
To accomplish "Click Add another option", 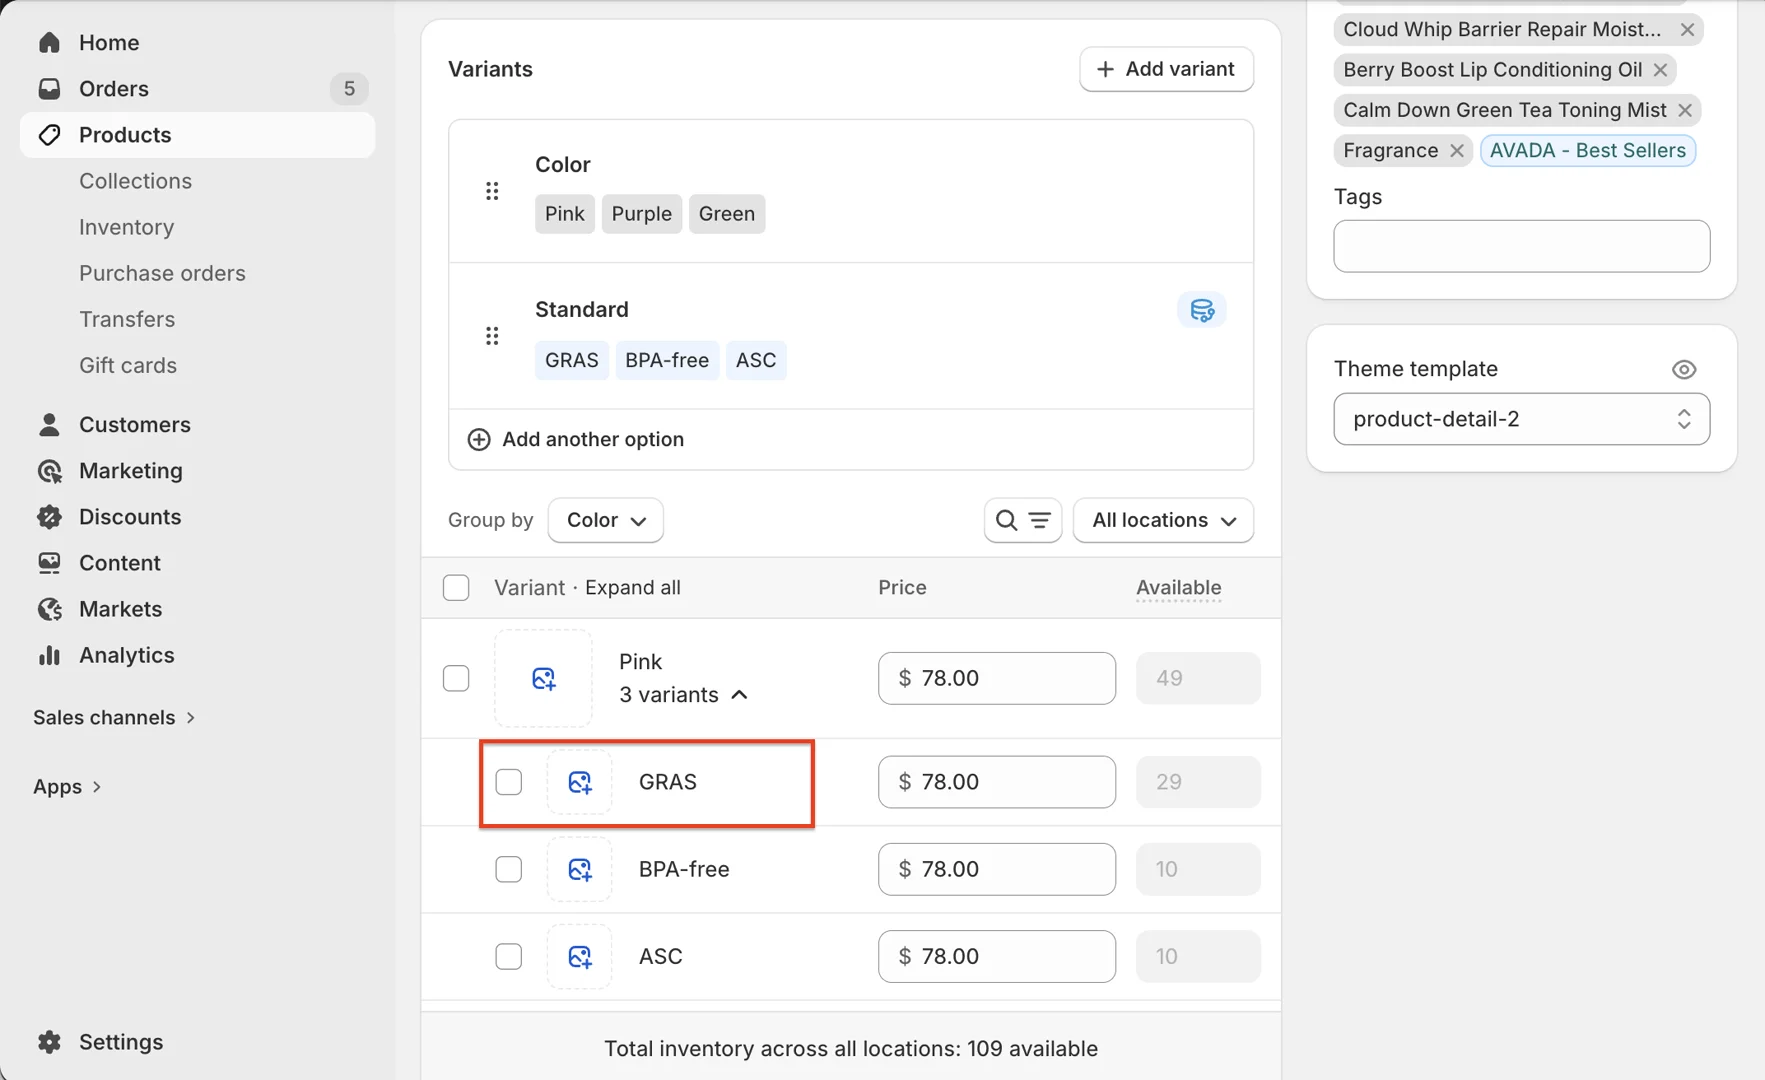I will (x=592, y=439).
